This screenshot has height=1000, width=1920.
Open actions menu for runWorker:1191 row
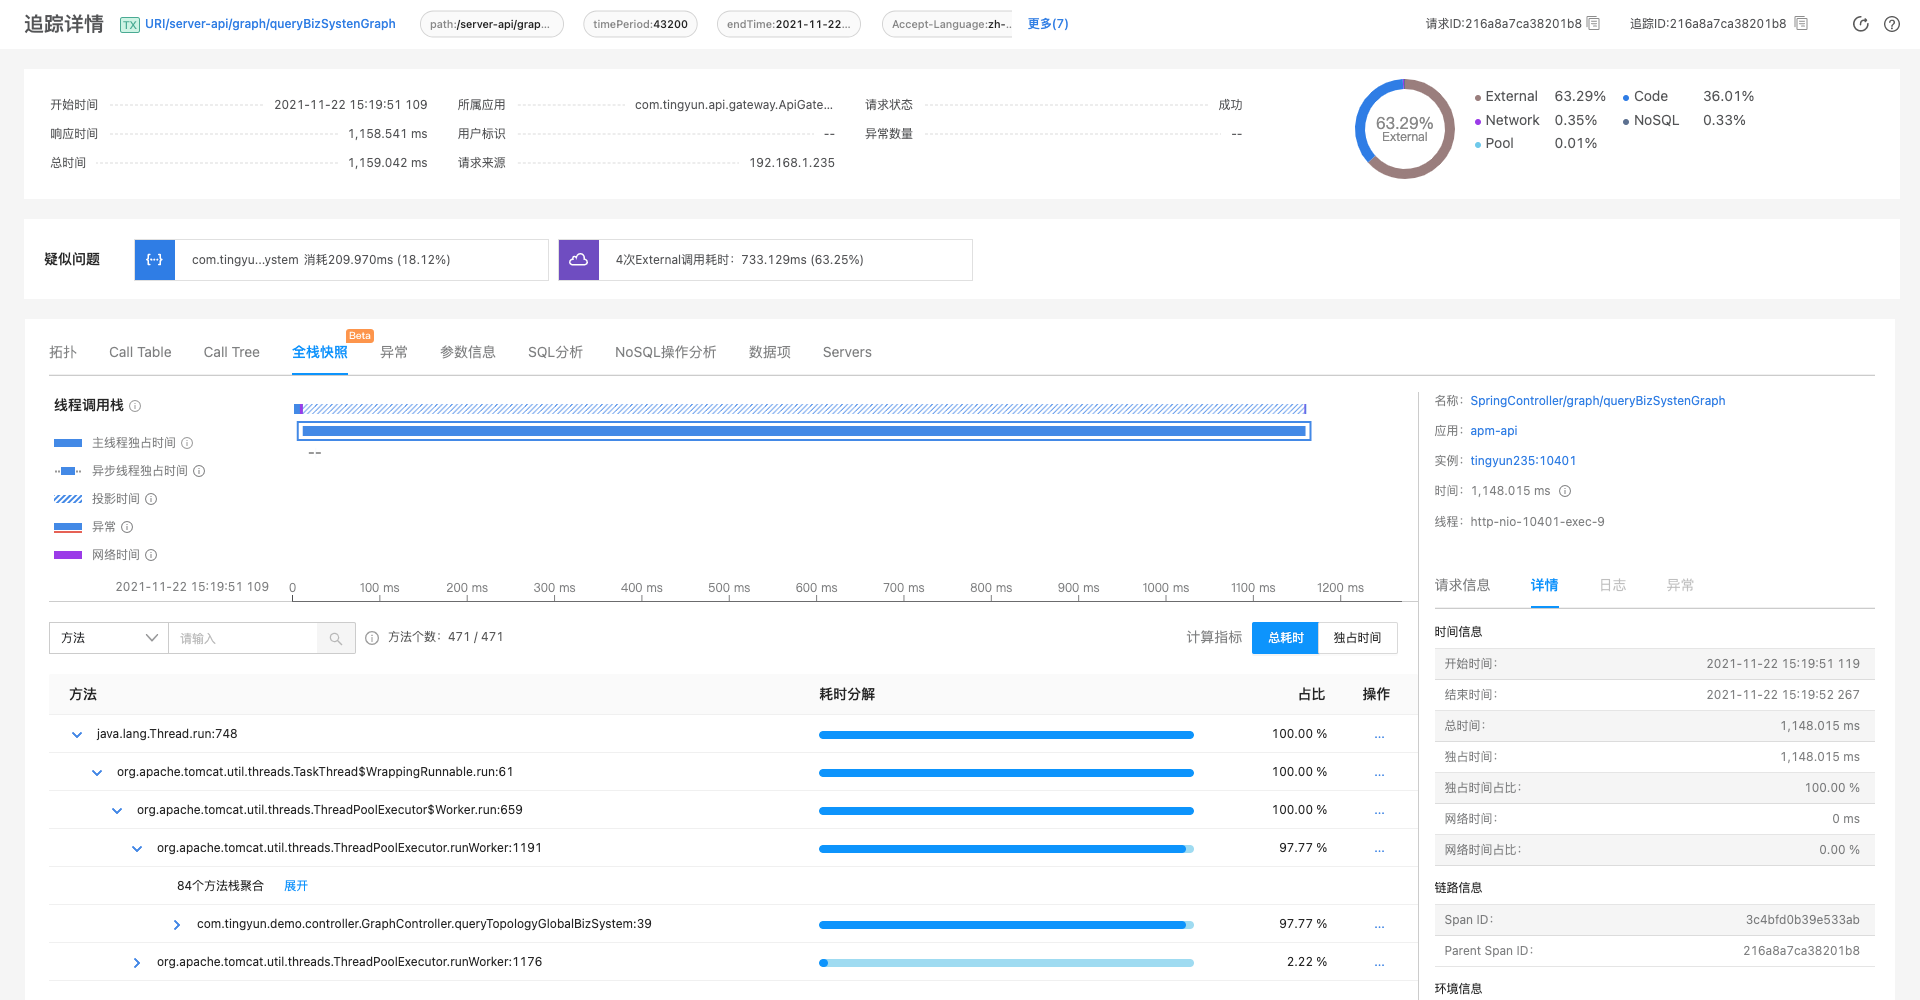click(x=1379, y=849)
